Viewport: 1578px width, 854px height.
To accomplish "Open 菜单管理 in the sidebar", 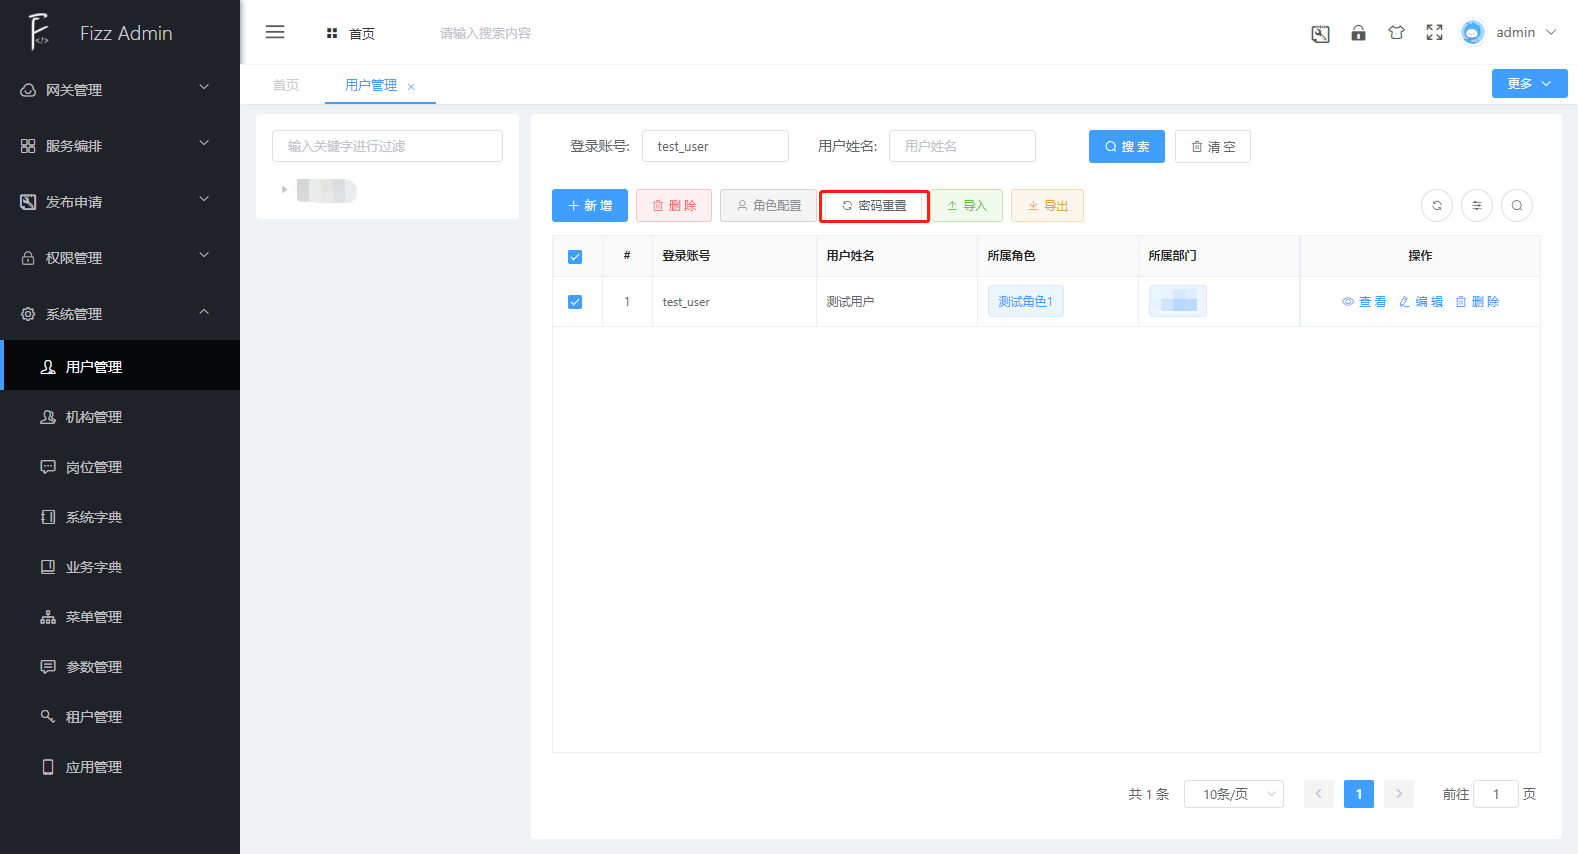I will point(120,617).
